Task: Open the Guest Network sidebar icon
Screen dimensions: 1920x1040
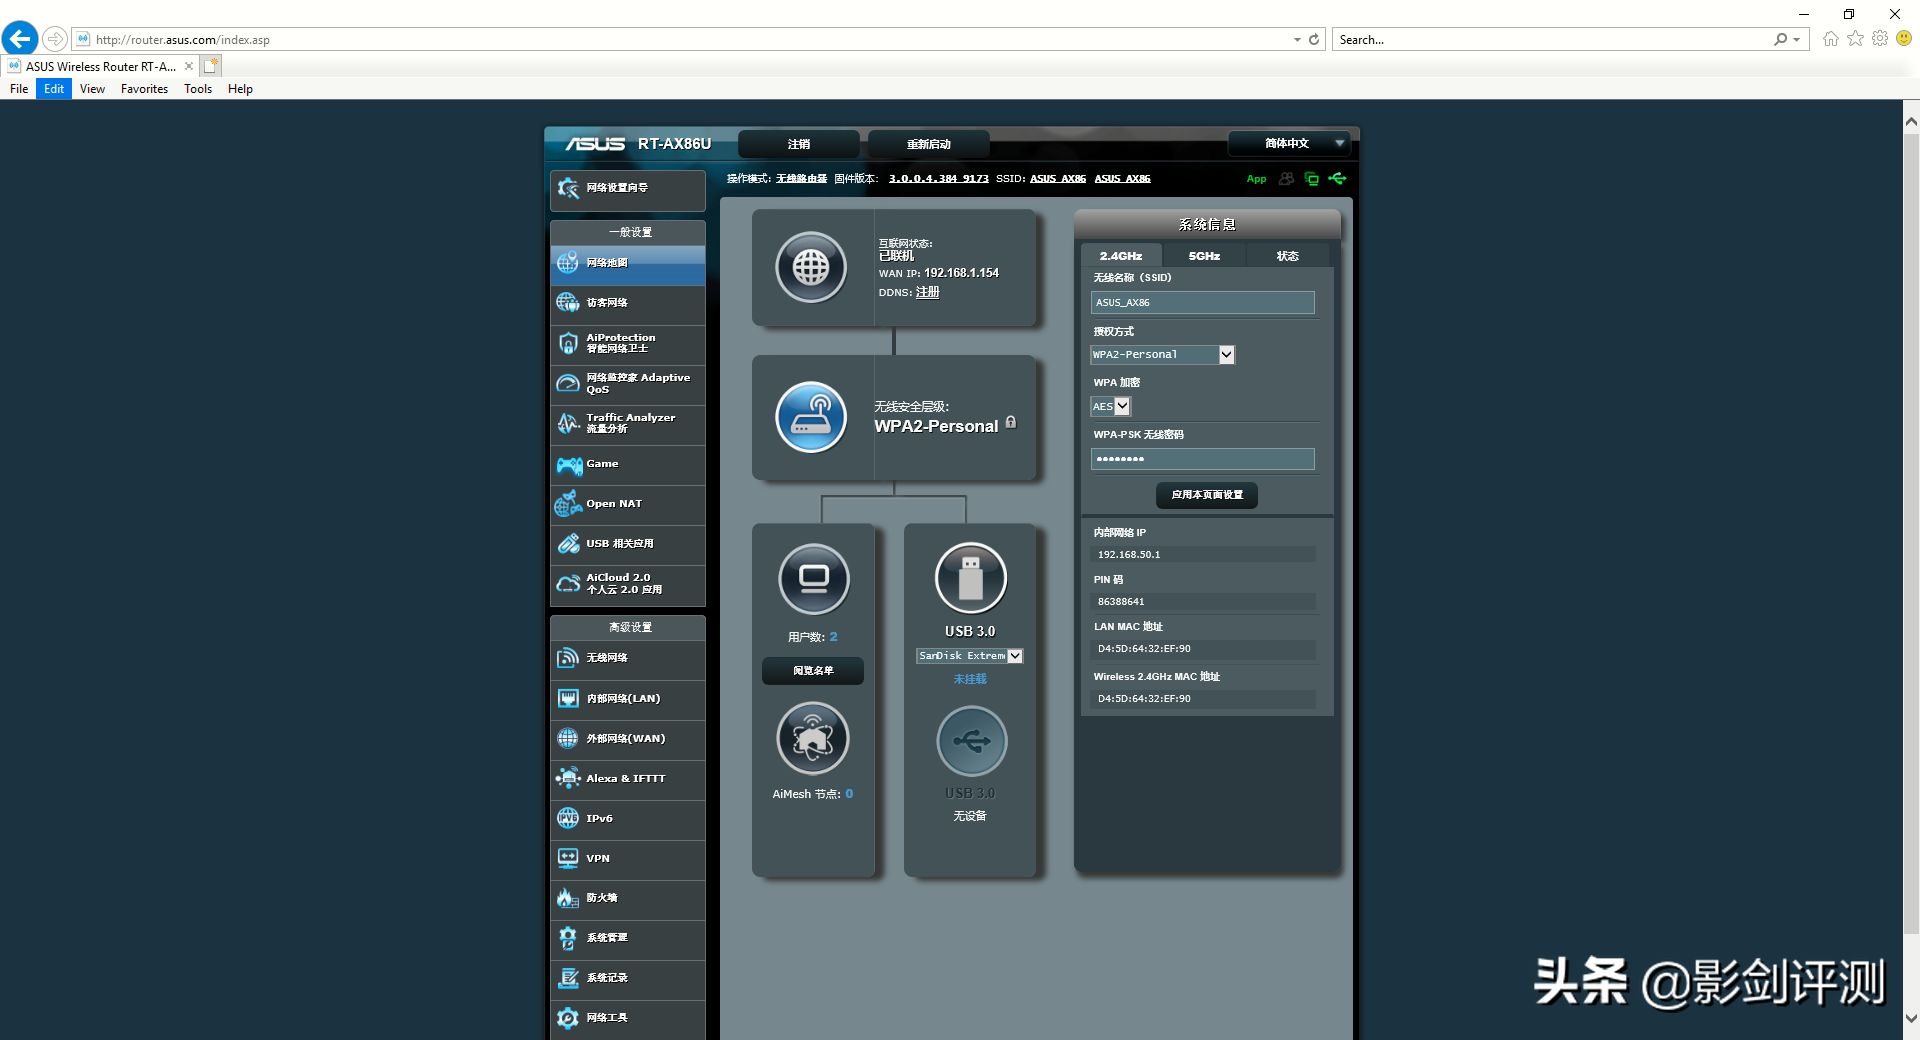Action: click(568, 302)
